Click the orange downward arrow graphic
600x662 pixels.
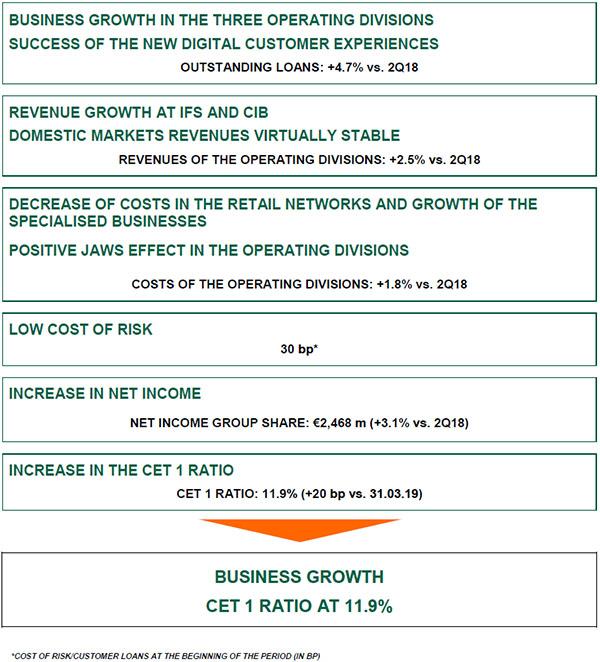(300, 530)
